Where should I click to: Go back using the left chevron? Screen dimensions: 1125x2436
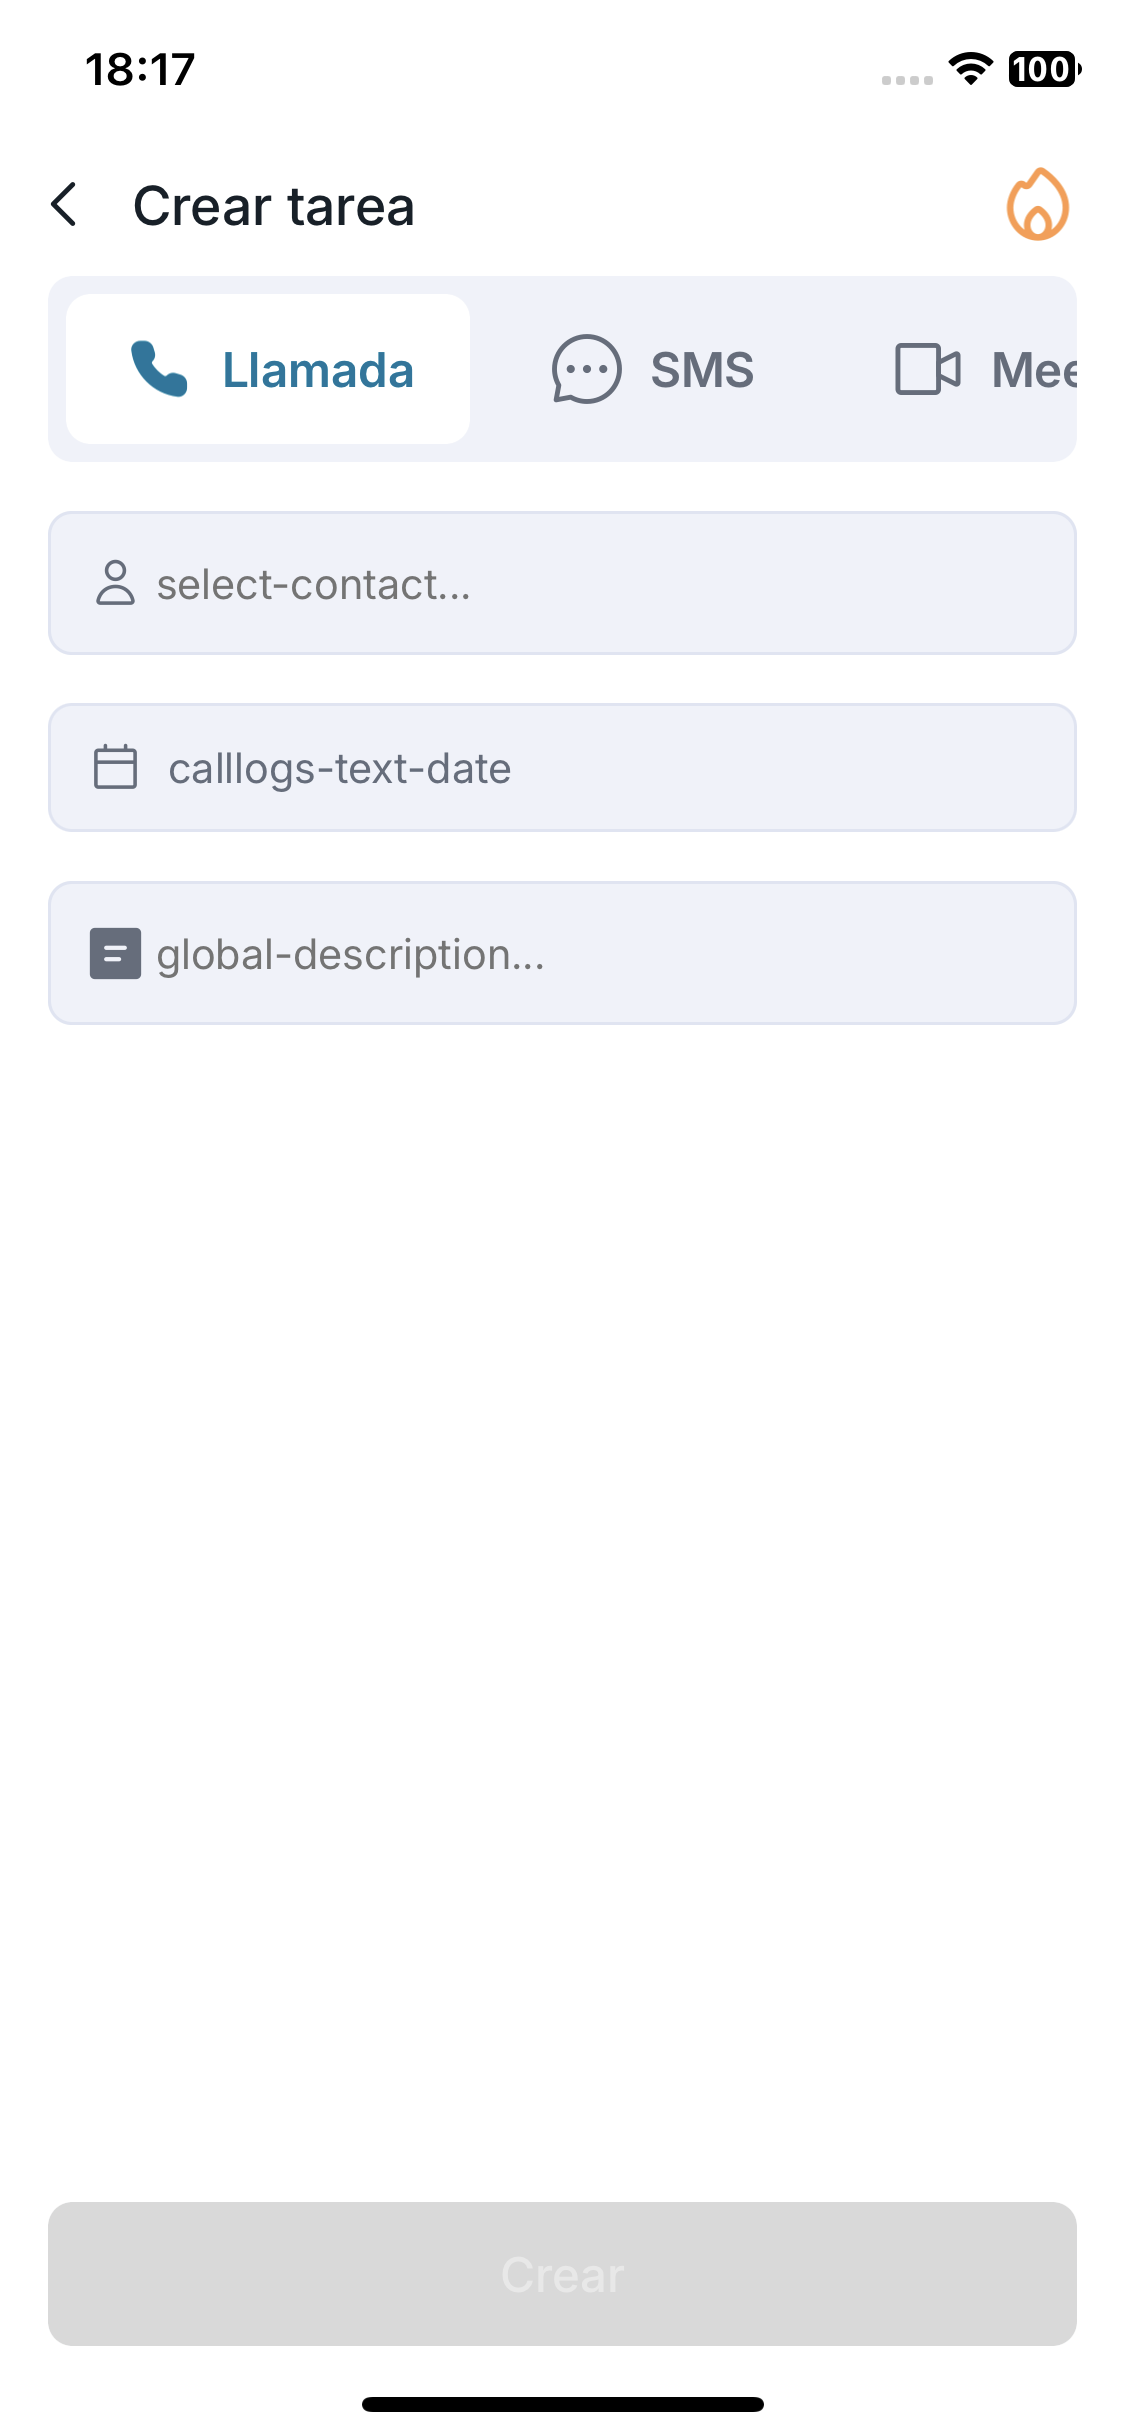65,205
